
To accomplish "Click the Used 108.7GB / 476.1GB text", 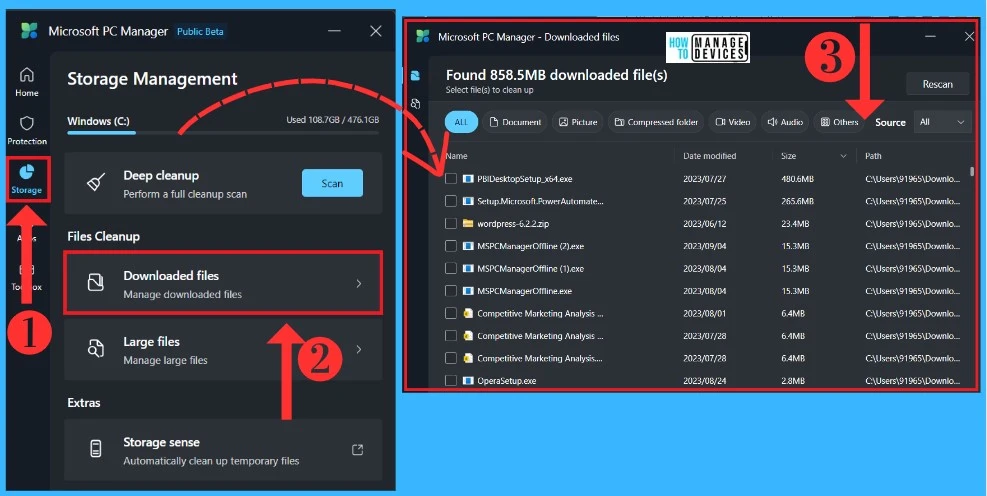I will [332, 120].
